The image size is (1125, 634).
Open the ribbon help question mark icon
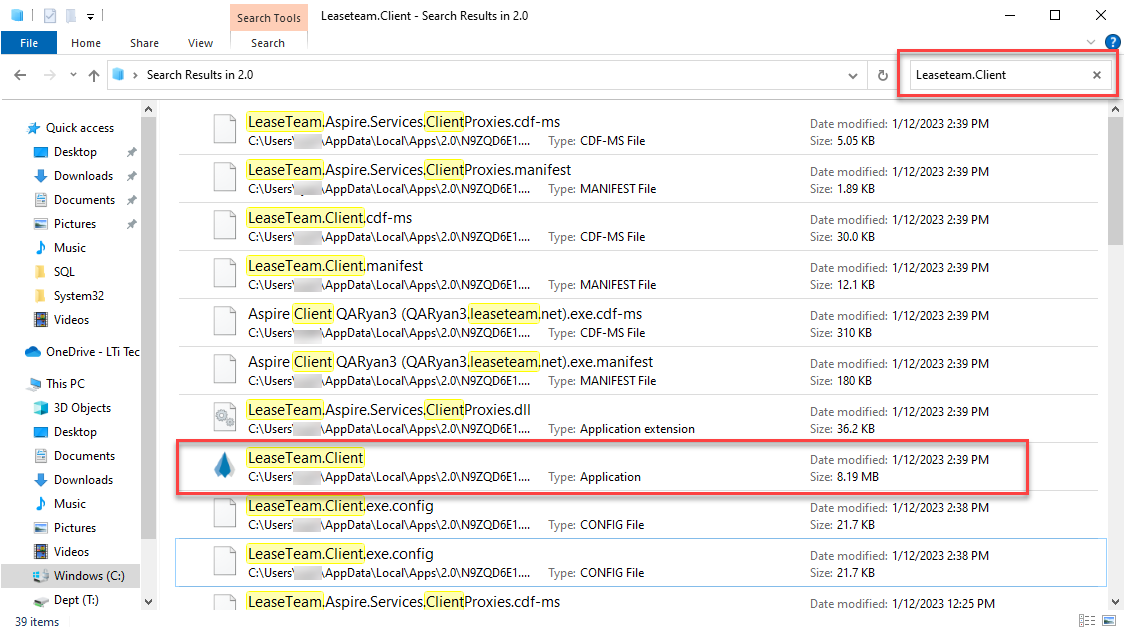pos(1112,42)
